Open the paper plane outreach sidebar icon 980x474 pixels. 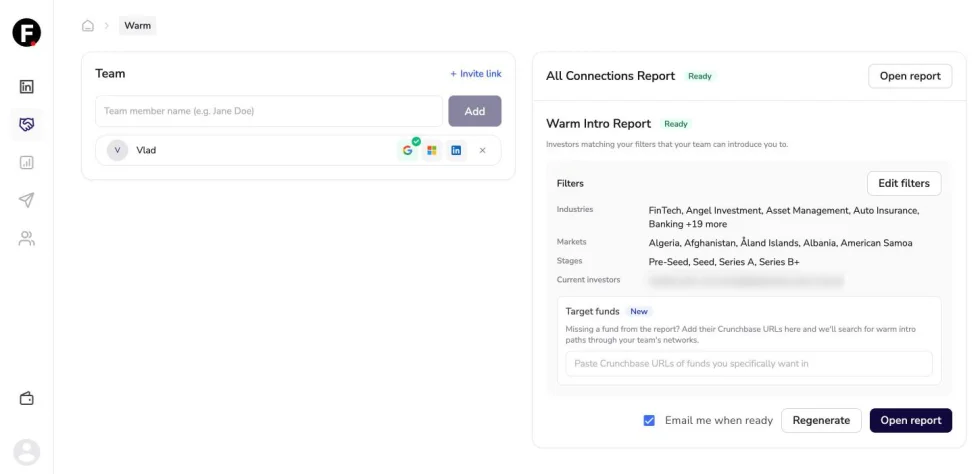coord(26,200)
